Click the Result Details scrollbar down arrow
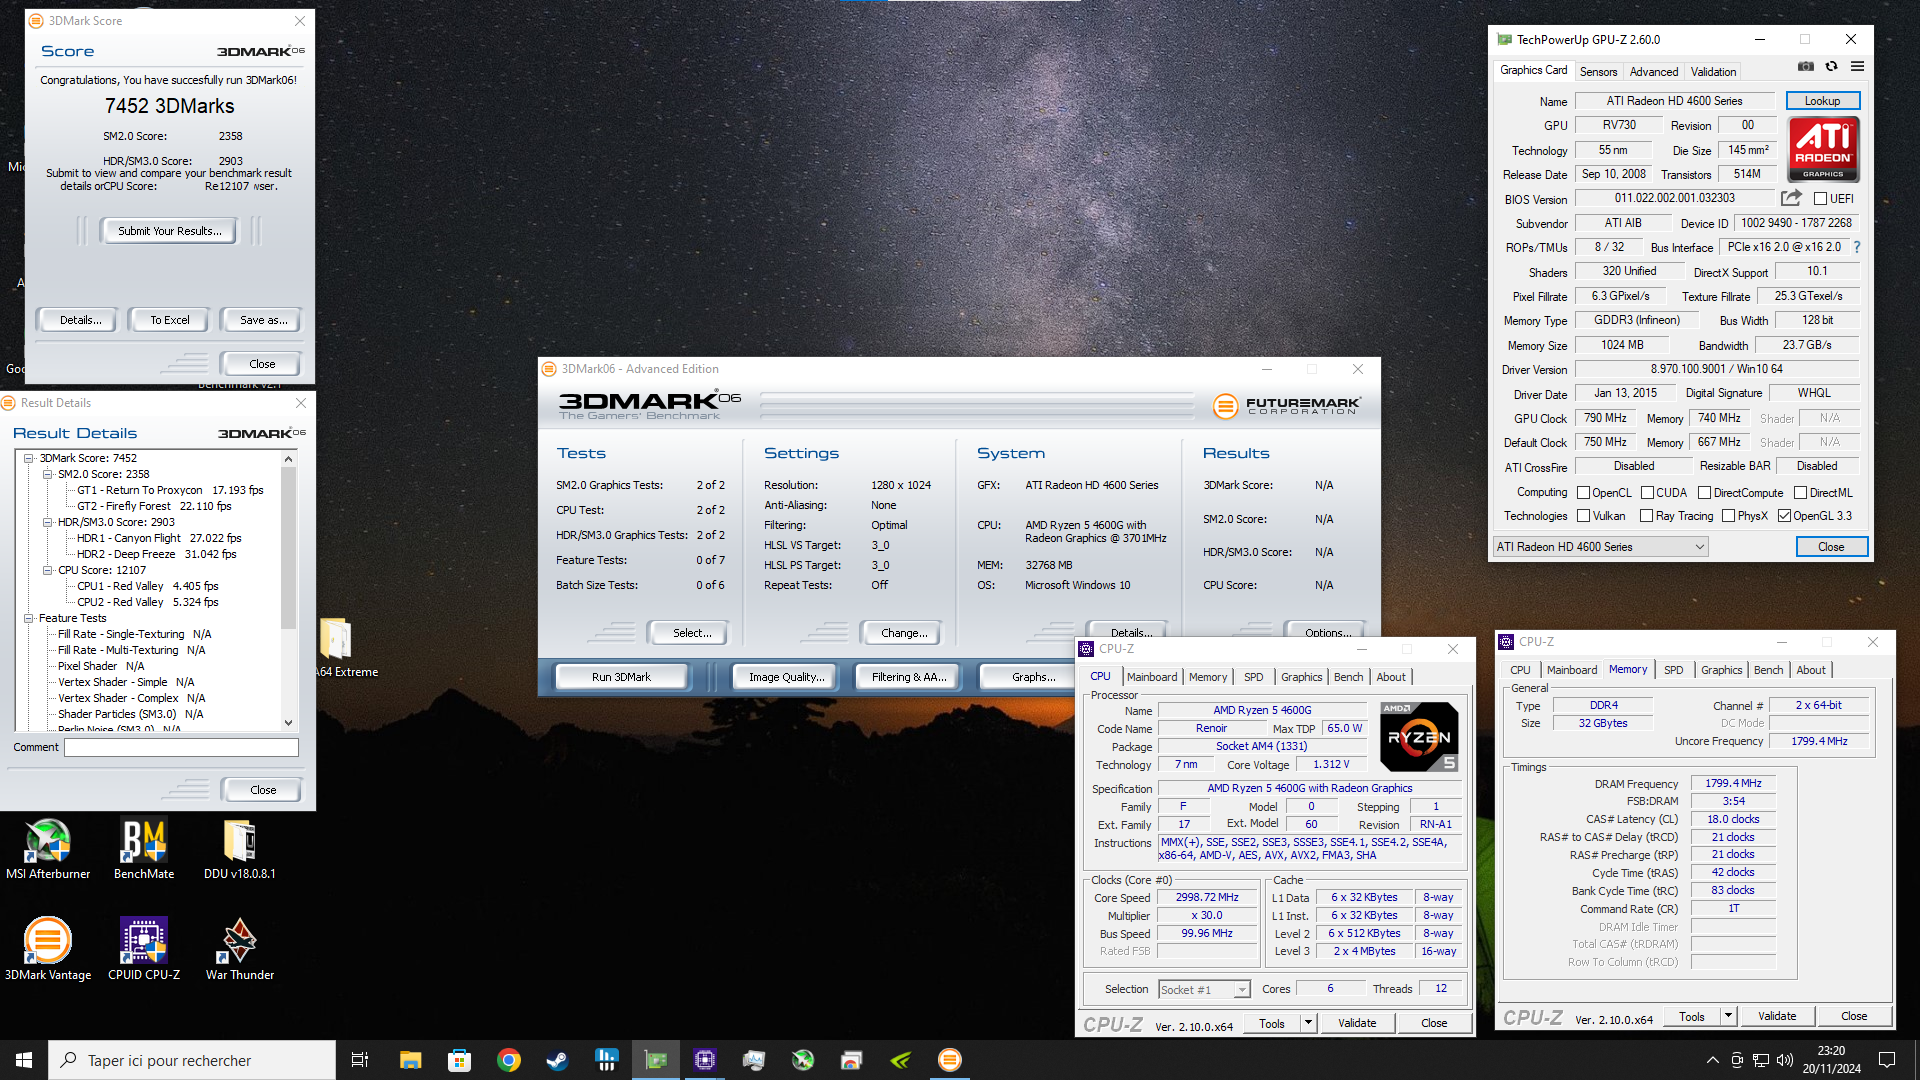The height and width of the screenshot is (1080, 1920). (x=289, y=723)
